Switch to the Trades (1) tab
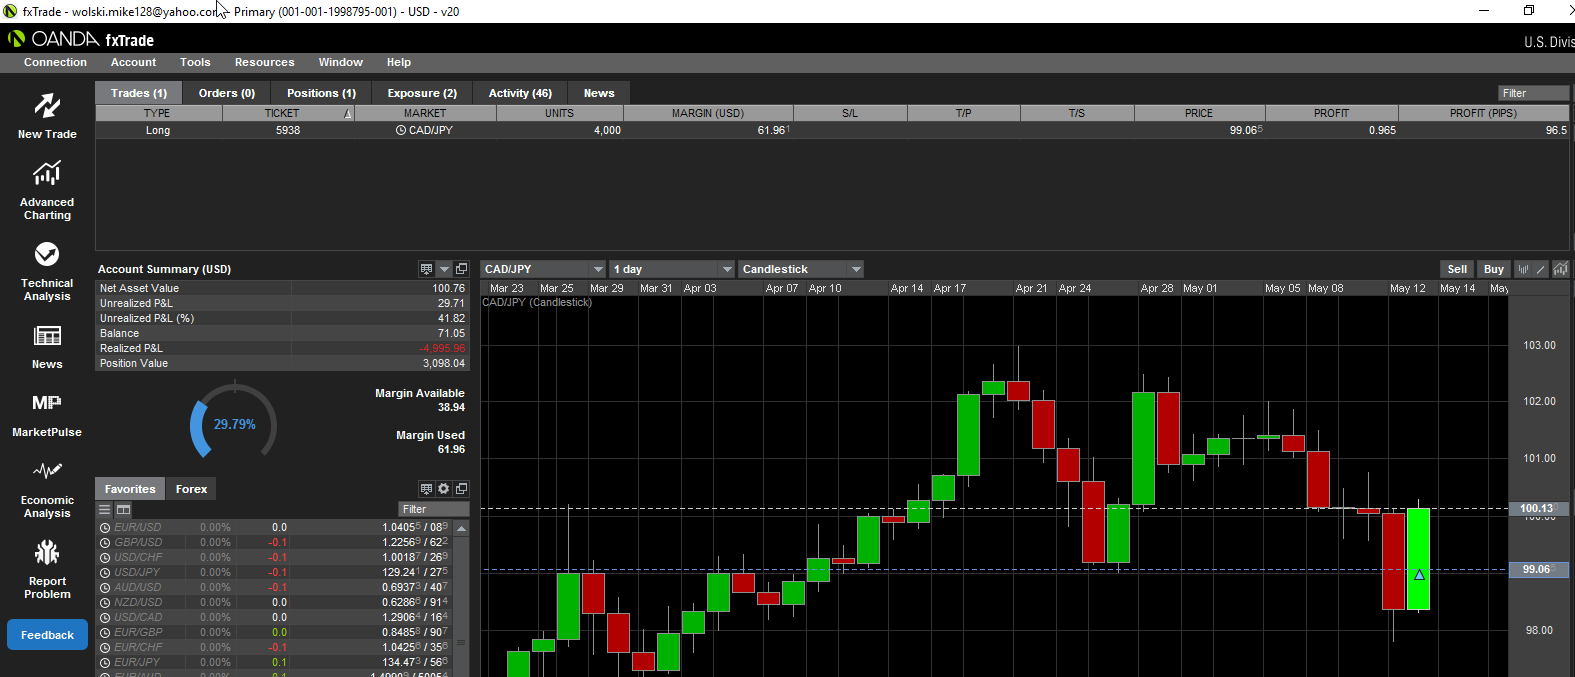1575x677 pixels. [x=139, y=93]
